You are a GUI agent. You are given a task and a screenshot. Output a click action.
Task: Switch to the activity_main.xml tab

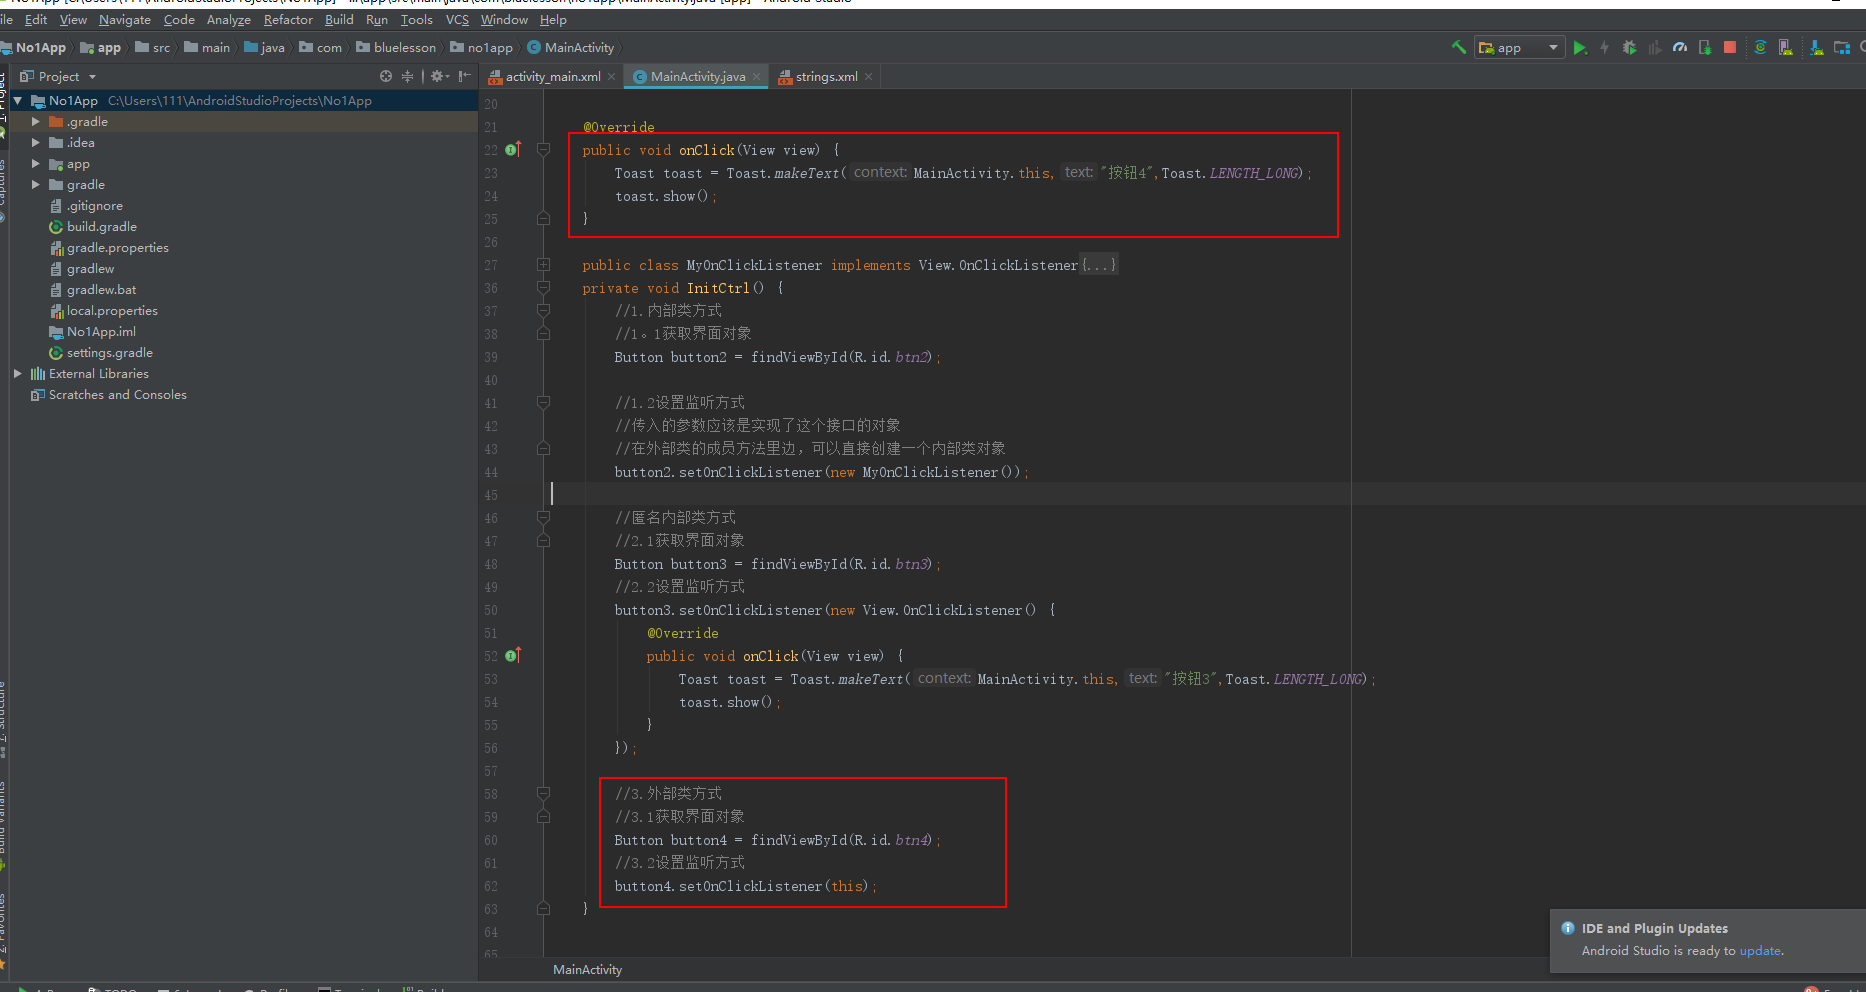click(553, 77)
